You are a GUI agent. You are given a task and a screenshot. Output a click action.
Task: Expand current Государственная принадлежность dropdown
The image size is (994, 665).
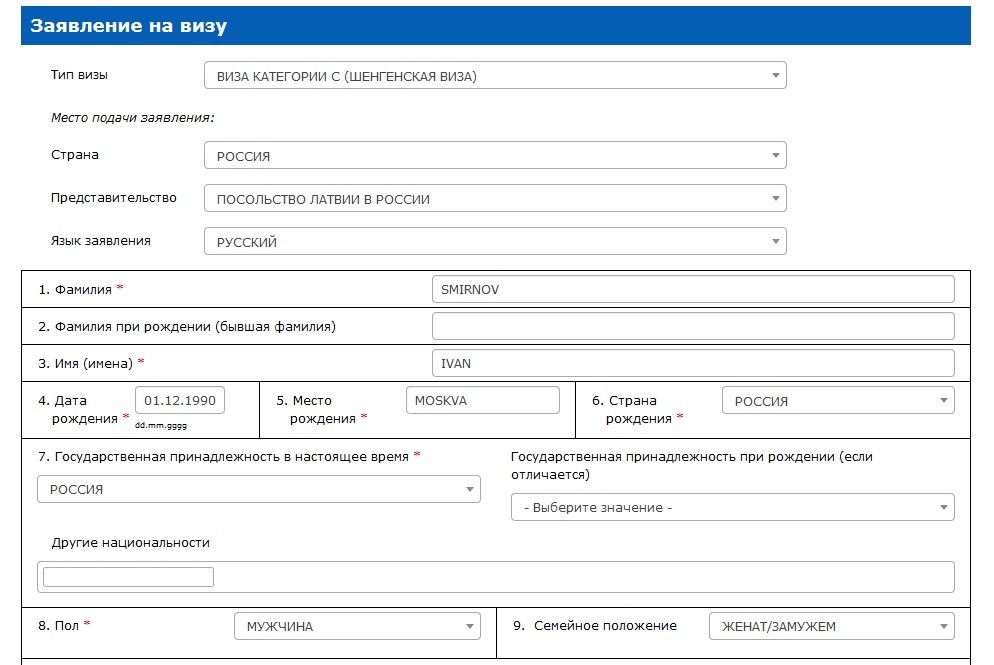[258, 489]
